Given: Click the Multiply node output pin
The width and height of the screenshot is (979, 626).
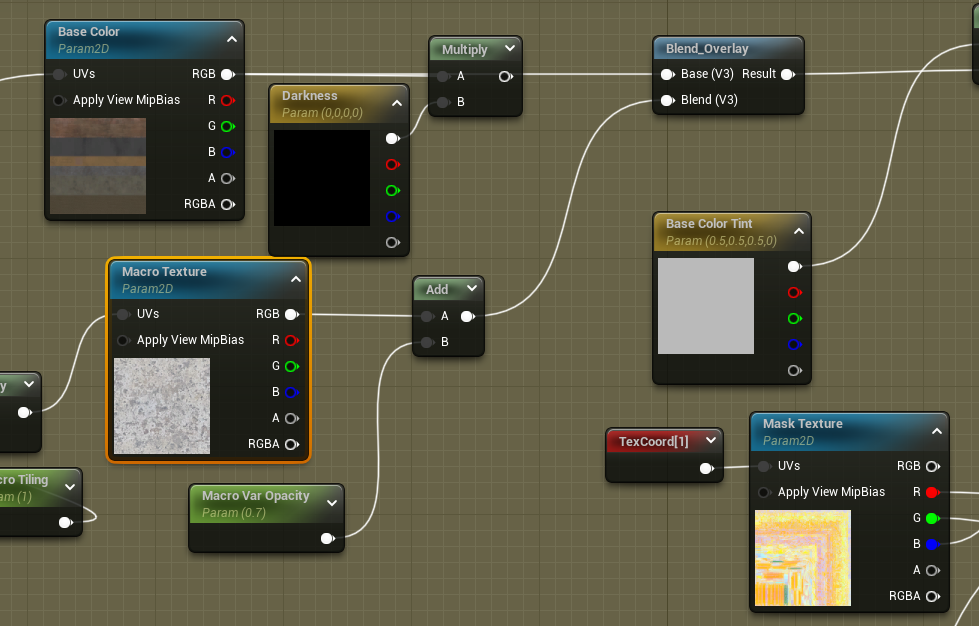Looking at the screenshot, I should 506,76.
